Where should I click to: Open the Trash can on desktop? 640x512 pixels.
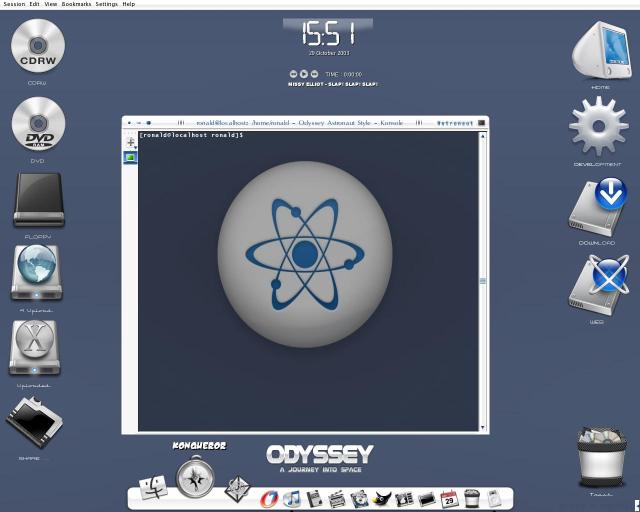pos(602,456)
